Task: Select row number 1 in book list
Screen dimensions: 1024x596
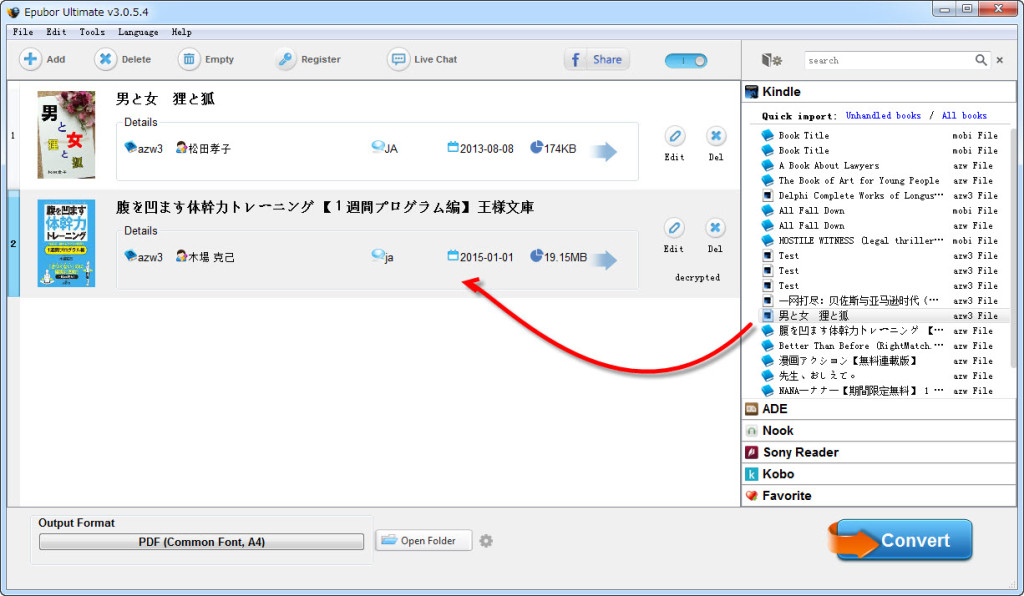Action: click(x=13, y=136)
